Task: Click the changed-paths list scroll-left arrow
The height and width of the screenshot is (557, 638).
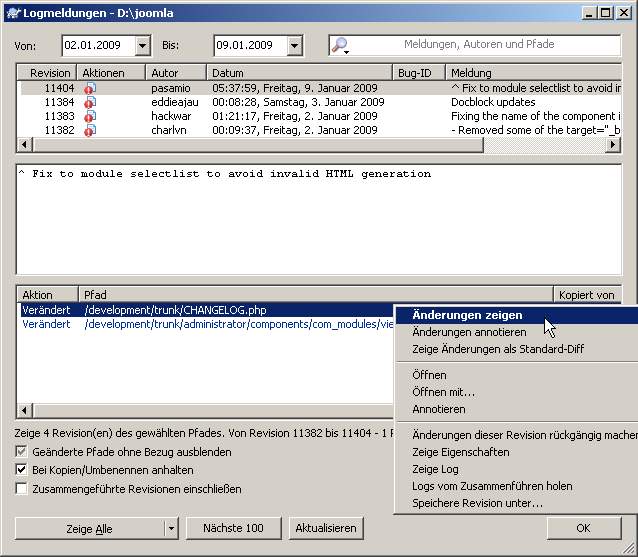Action: [24, 411]
